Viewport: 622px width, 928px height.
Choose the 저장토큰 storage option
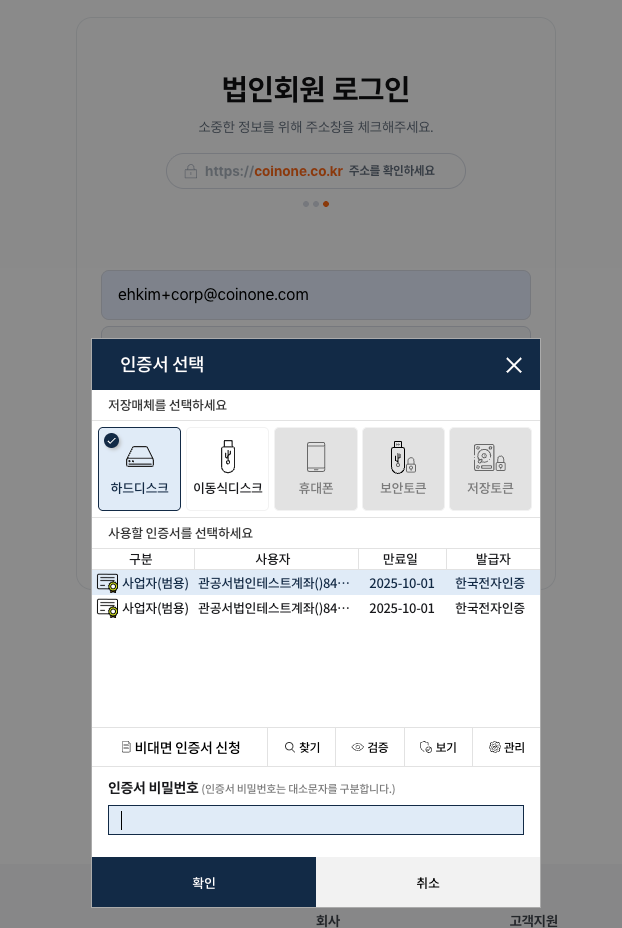coord(490,469)
